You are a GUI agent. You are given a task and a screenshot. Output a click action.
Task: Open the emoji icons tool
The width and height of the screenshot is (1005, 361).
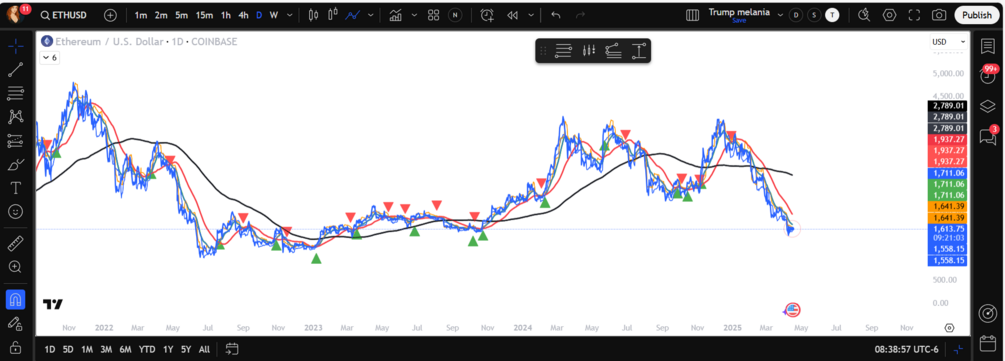click(x=15, y=211)
